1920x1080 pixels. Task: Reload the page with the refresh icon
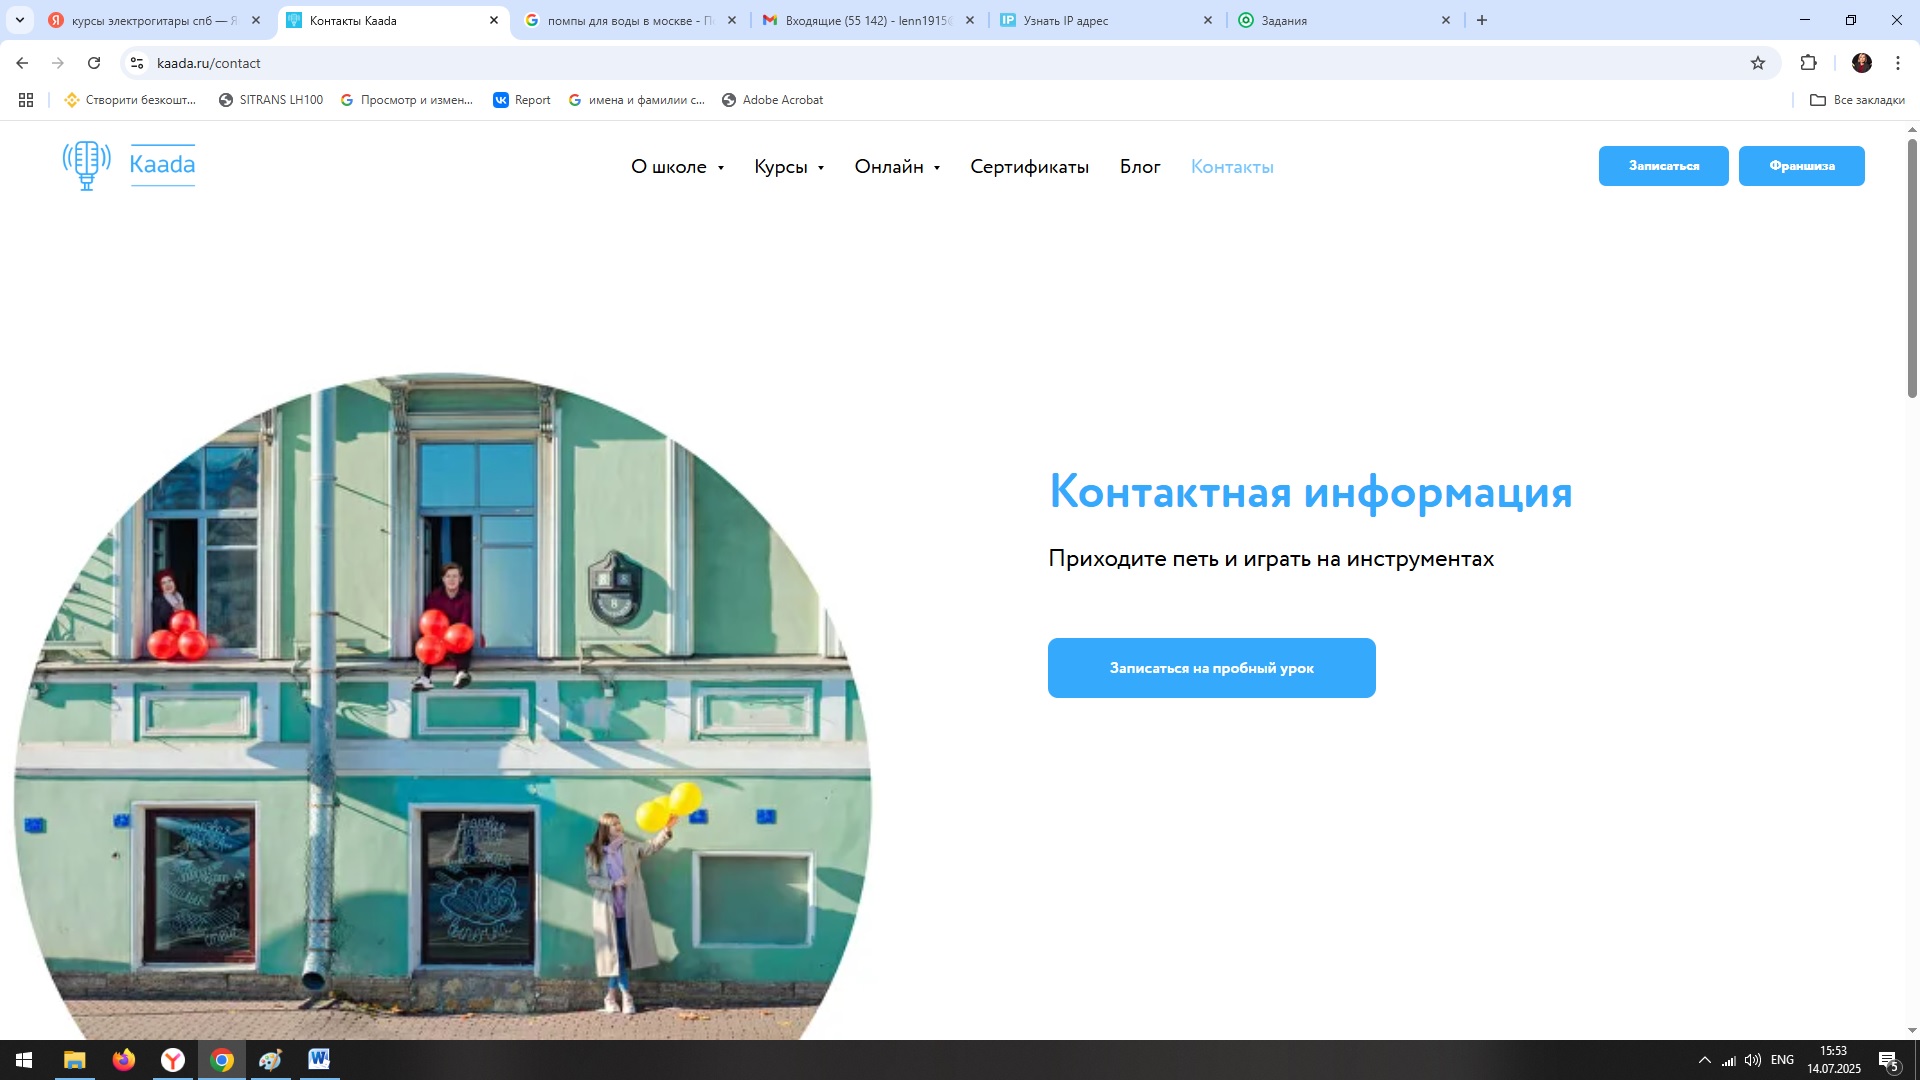point(94,63)
